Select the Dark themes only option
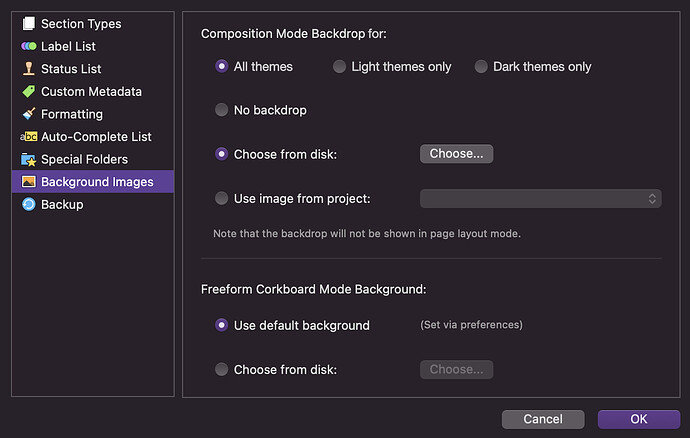The height and width of the screenshot is (438, 690). (482, 67)
